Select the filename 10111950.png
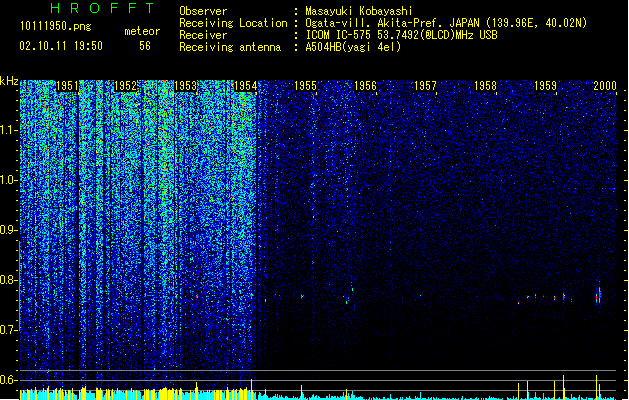 tap(56, 26)
